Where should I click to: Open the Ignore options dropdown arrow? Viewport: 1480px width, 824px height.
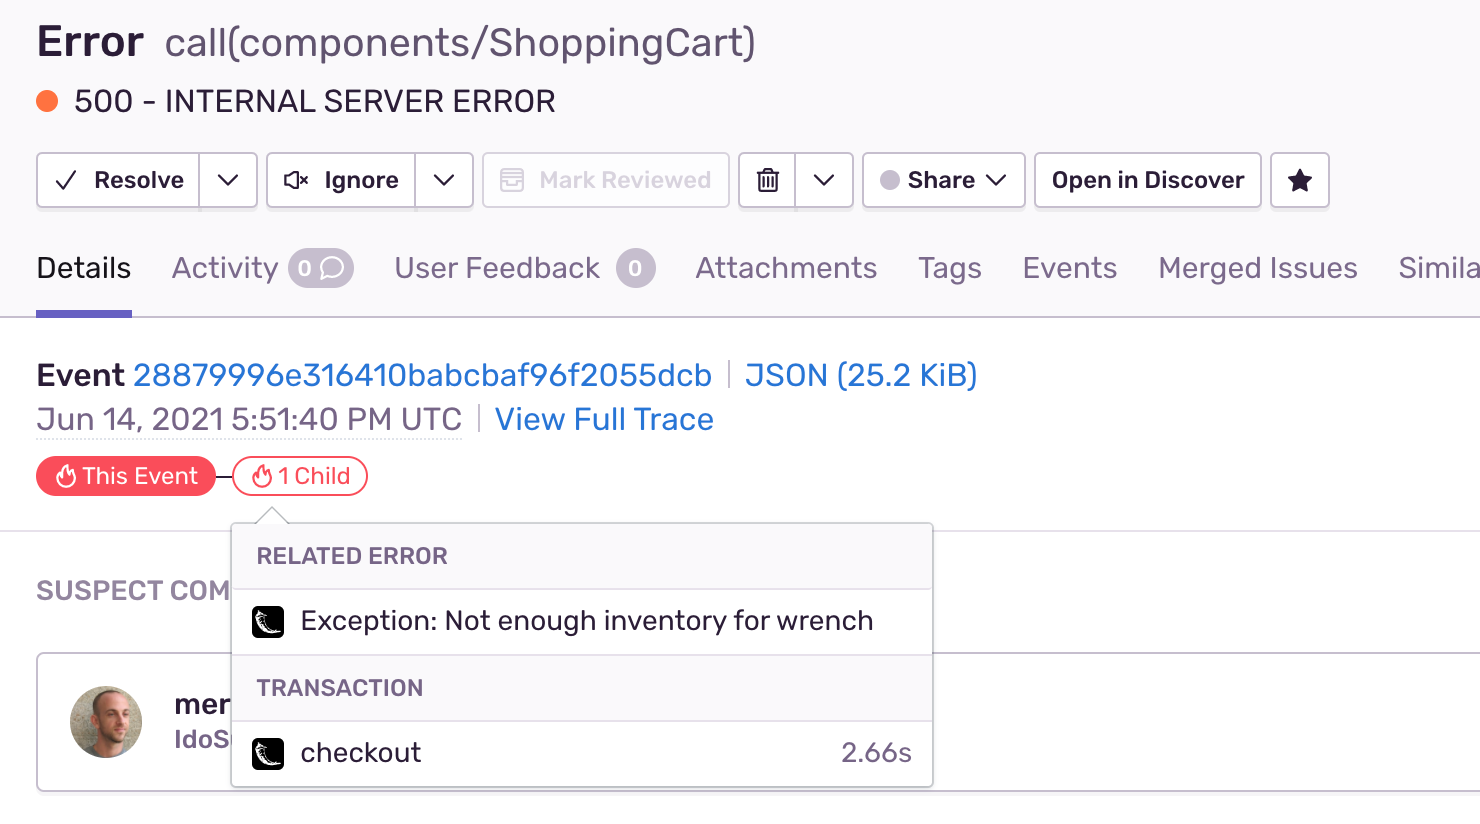[x=444, y=180]
